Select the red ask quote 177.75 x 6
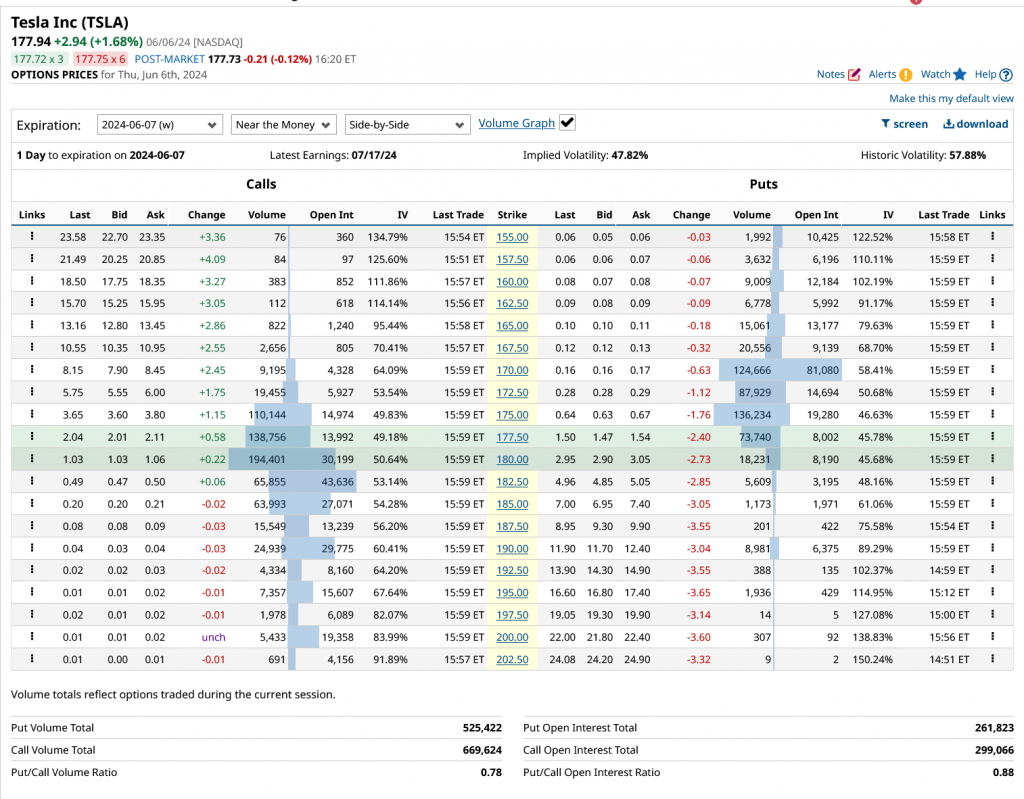1024x799 pixels. point(100,59)
